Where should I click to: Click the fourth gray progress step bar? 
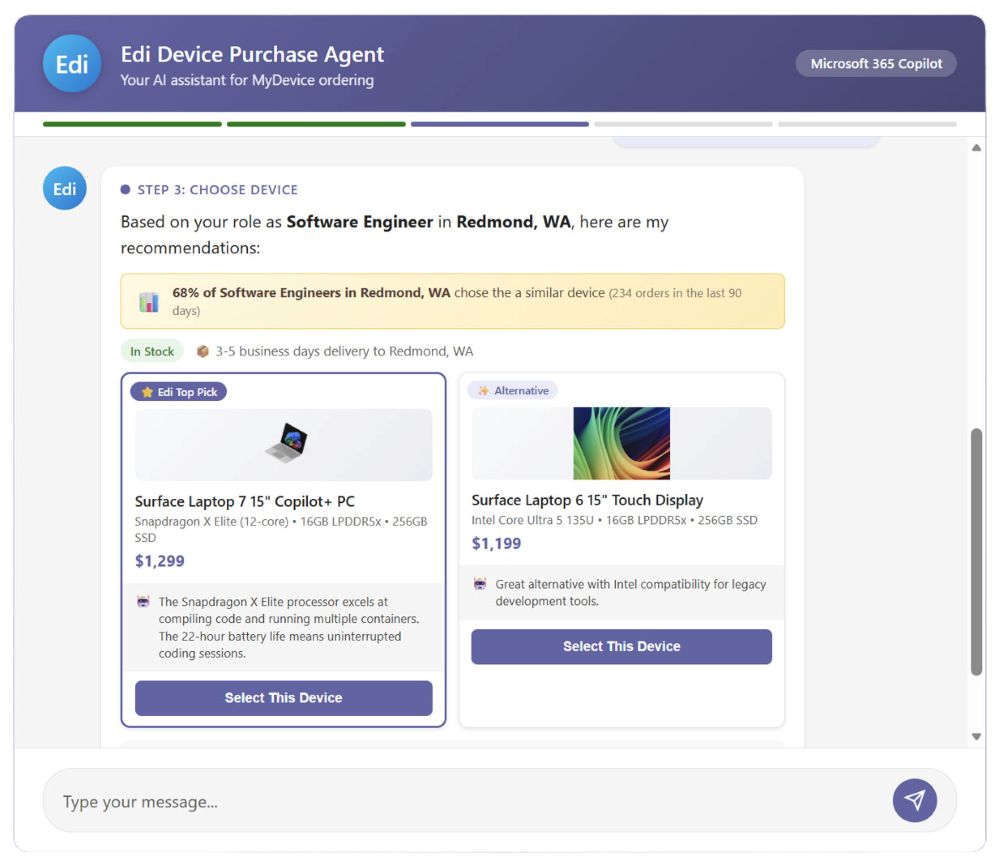[684, 124]
